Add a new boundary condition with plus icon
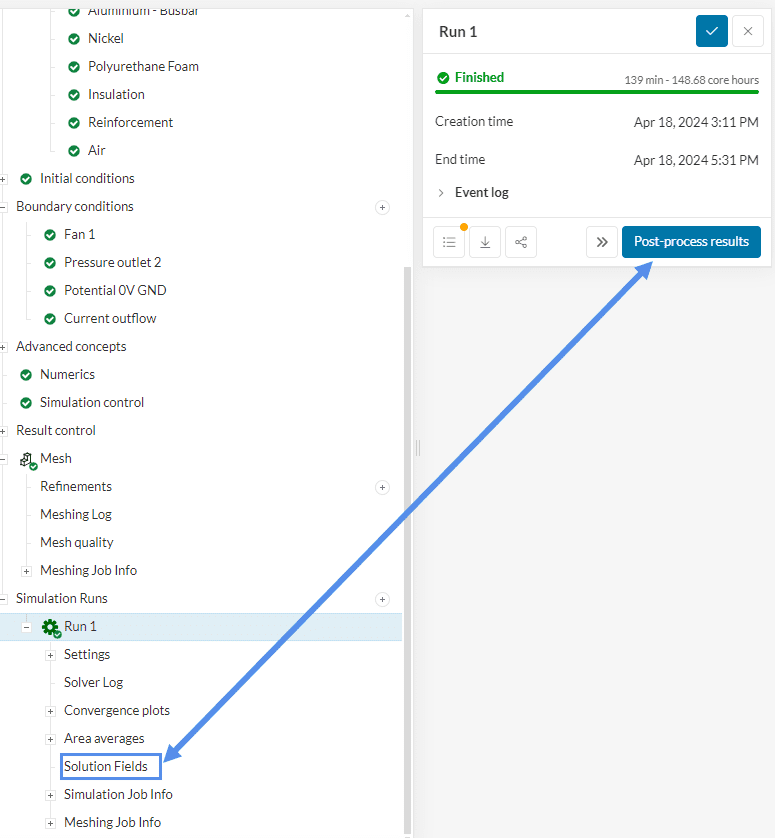This screenshot has height=838, width=775. click(x=381, y=207)
